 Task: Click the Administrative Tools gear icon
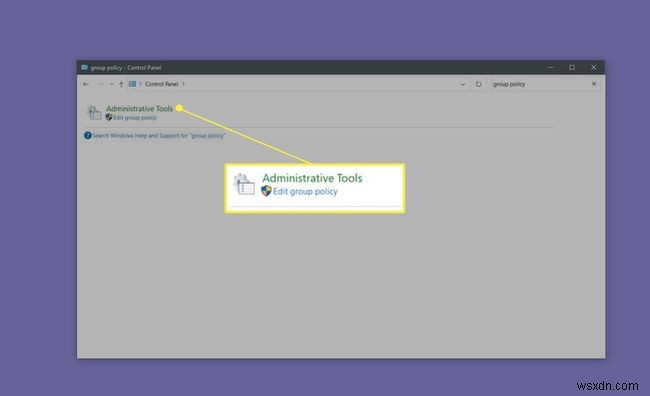click(94, 112)
